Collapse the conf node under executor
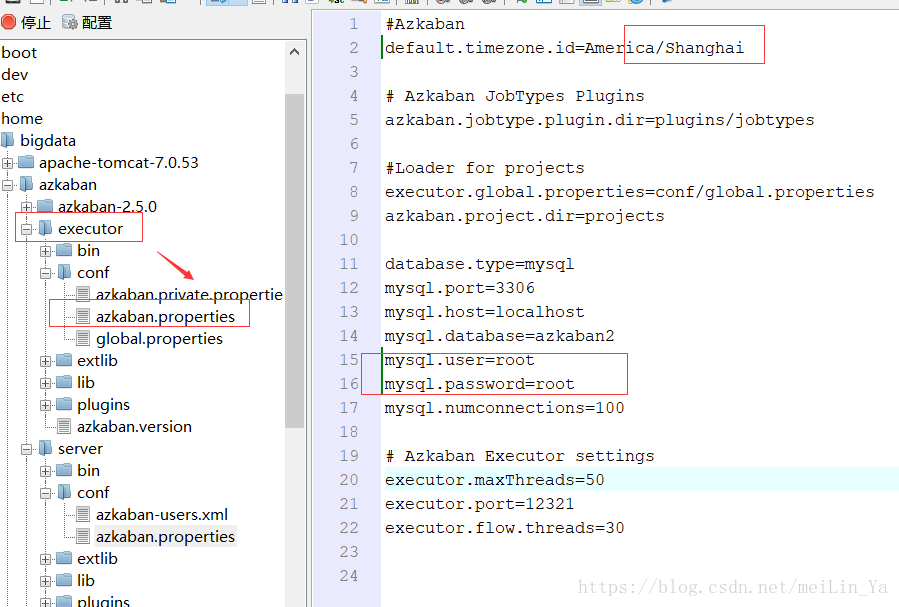Image resolution: width=899 pixels, height=607 pixels. tap(45, 273)
